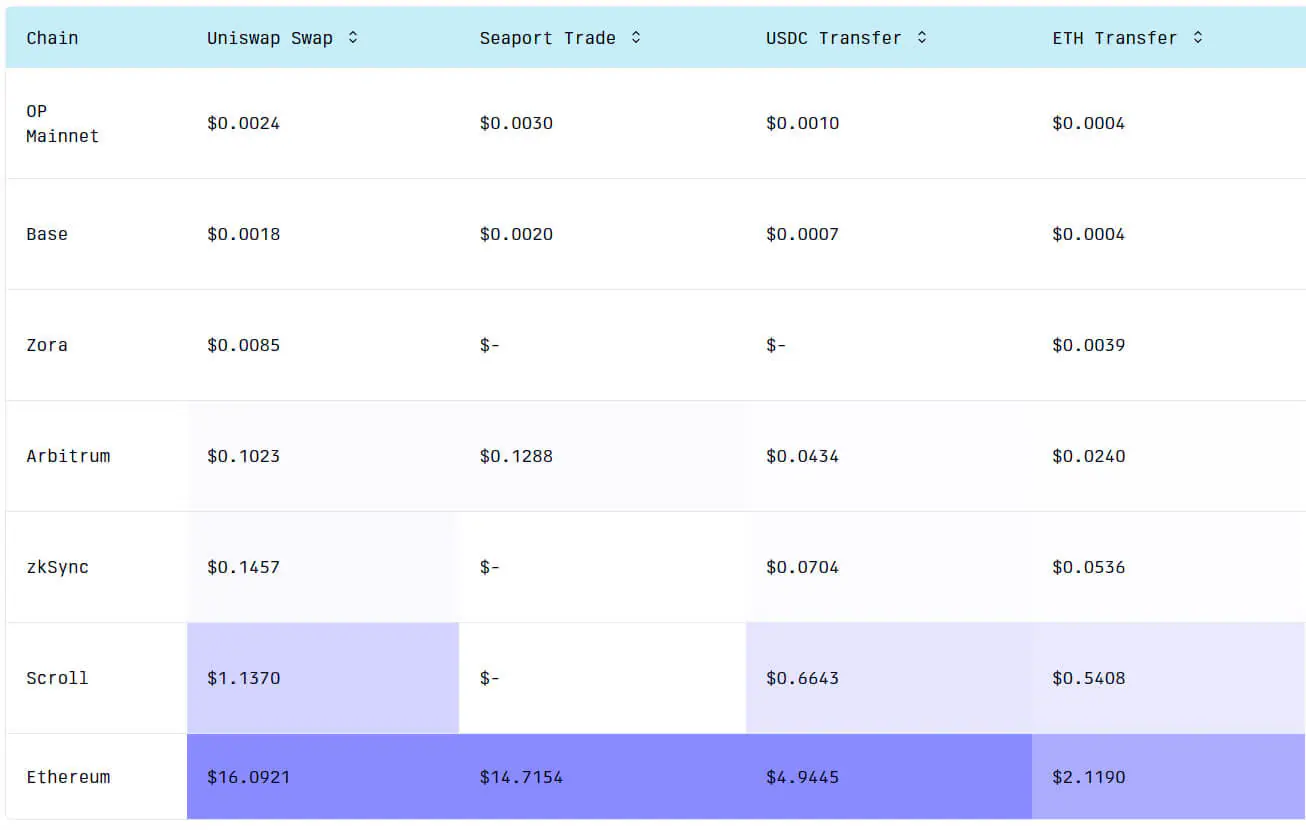Screen dimensions: 1306x830
Task: Click the sort arrows beside USDC Transfer
Action: 921,37
